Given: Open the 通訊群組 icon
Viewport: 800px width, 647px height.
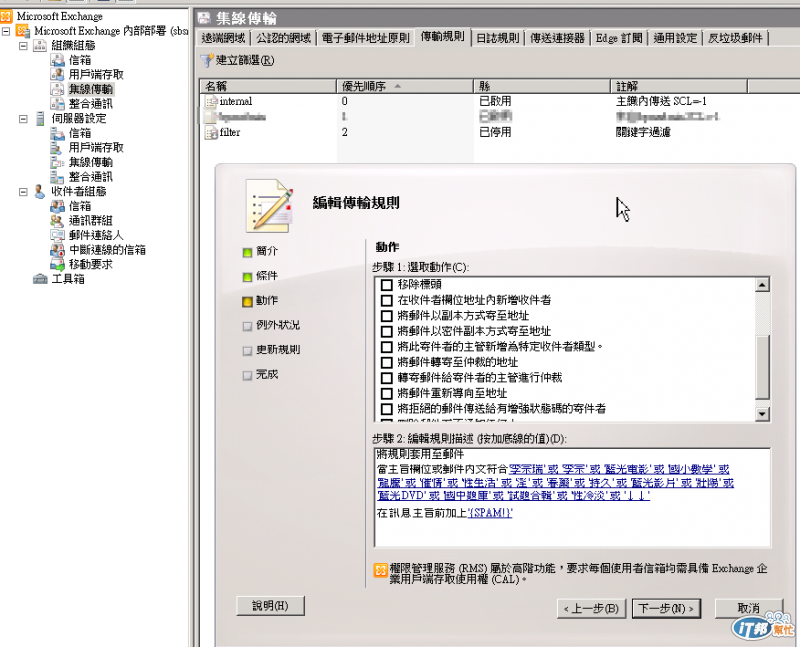Looking at the screenshot, I should [x=57, y=220].
